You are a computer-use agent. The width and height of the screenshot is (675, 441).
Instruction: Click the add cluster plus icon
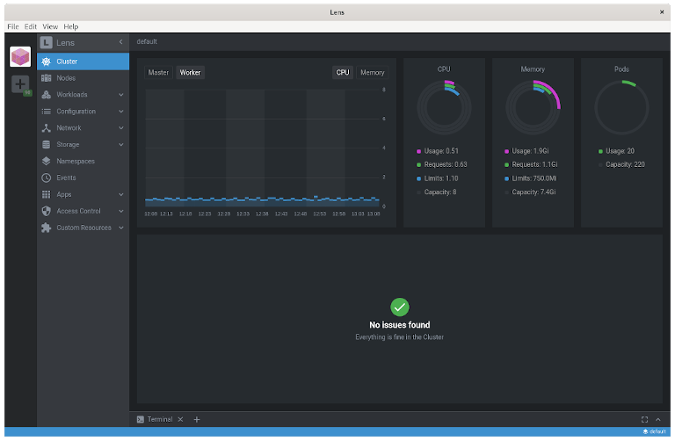click(x=20, y=85)
